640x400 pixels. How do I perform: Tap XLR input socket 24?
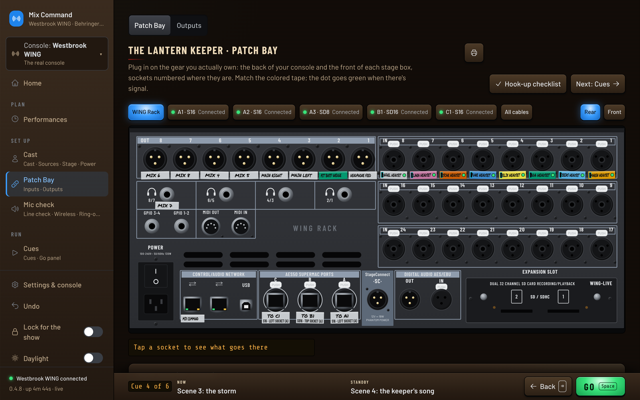[x=393, y=248]
